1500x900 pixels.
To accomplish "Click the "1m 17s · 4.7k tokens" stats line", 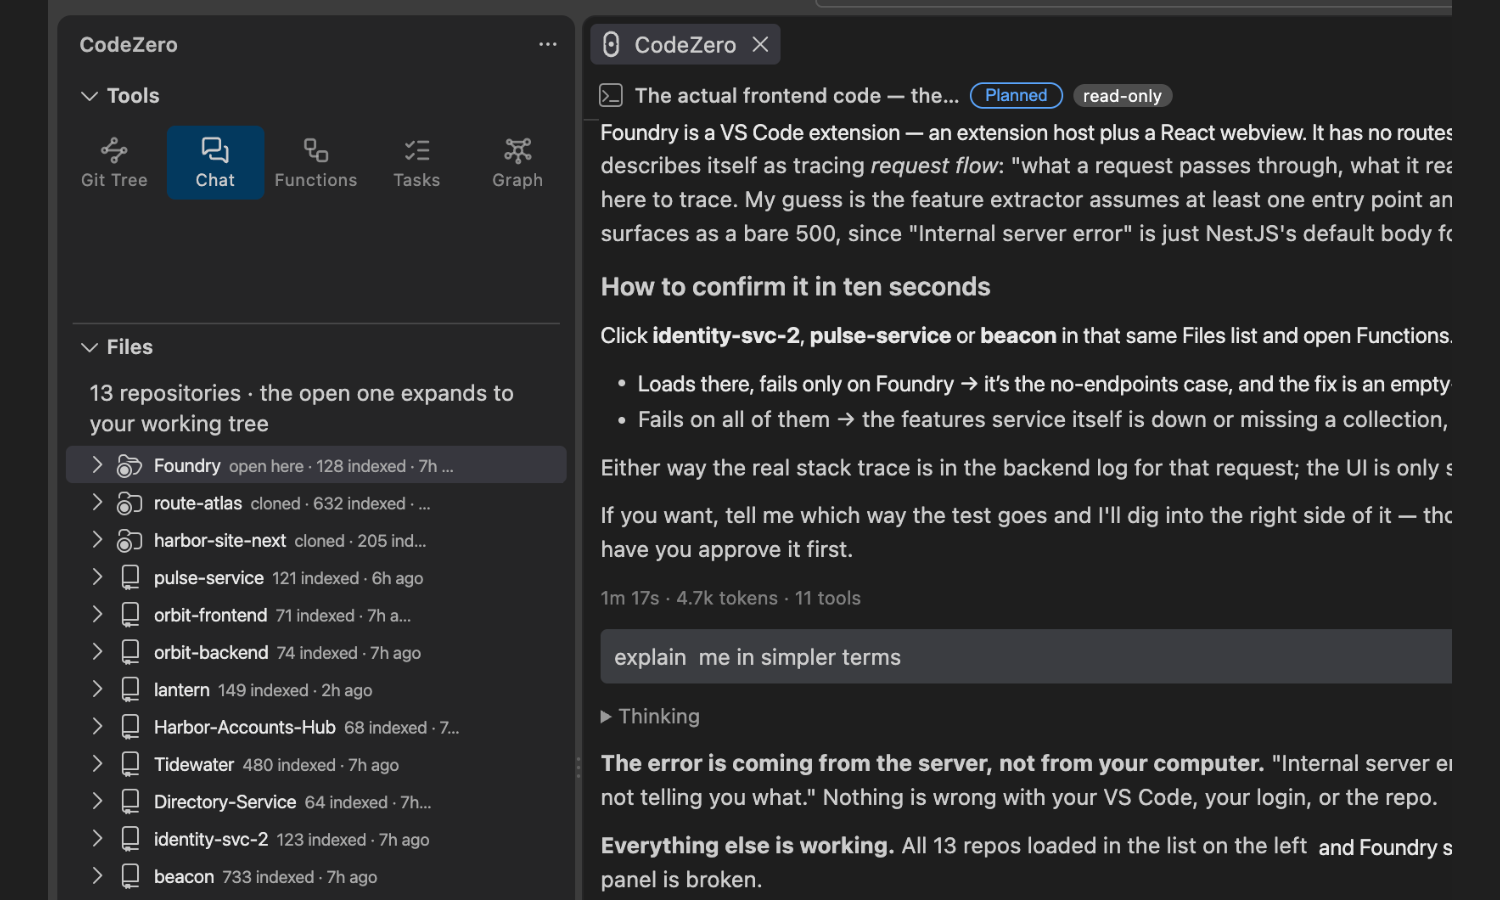I will [730, 598].
